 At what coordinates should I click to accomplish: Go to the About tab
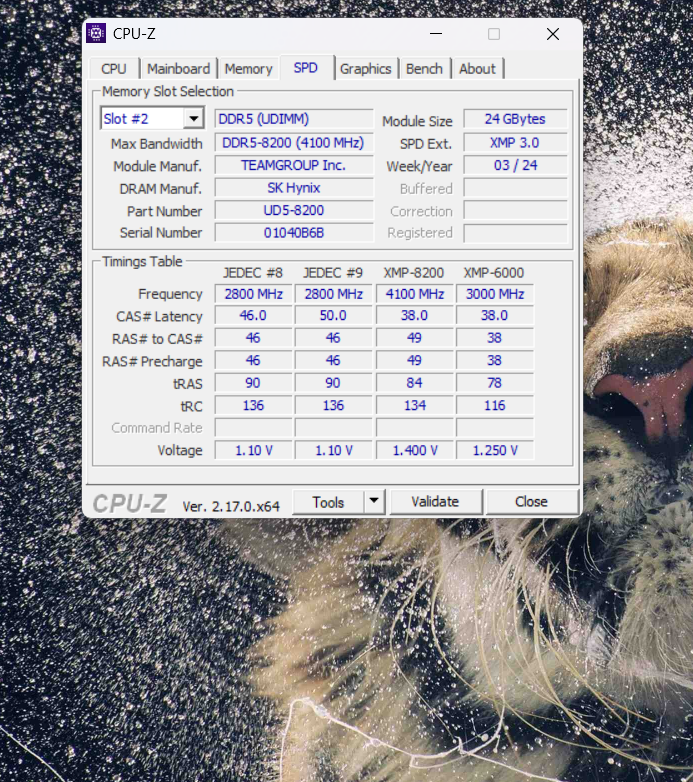pos(477,69)
